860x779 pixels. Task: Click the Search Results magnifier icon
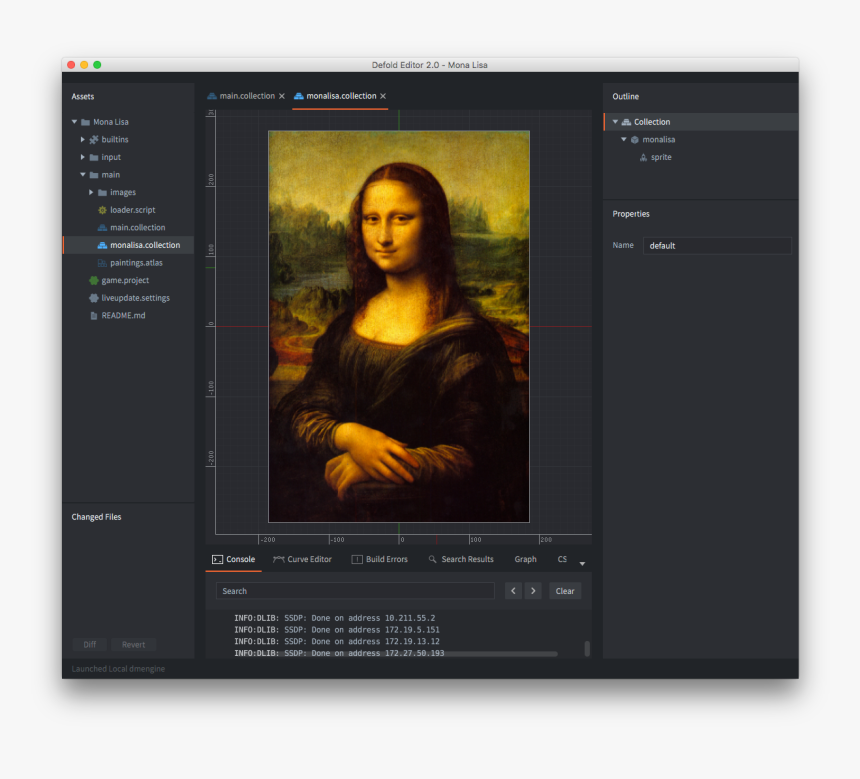tap(433, 559)
